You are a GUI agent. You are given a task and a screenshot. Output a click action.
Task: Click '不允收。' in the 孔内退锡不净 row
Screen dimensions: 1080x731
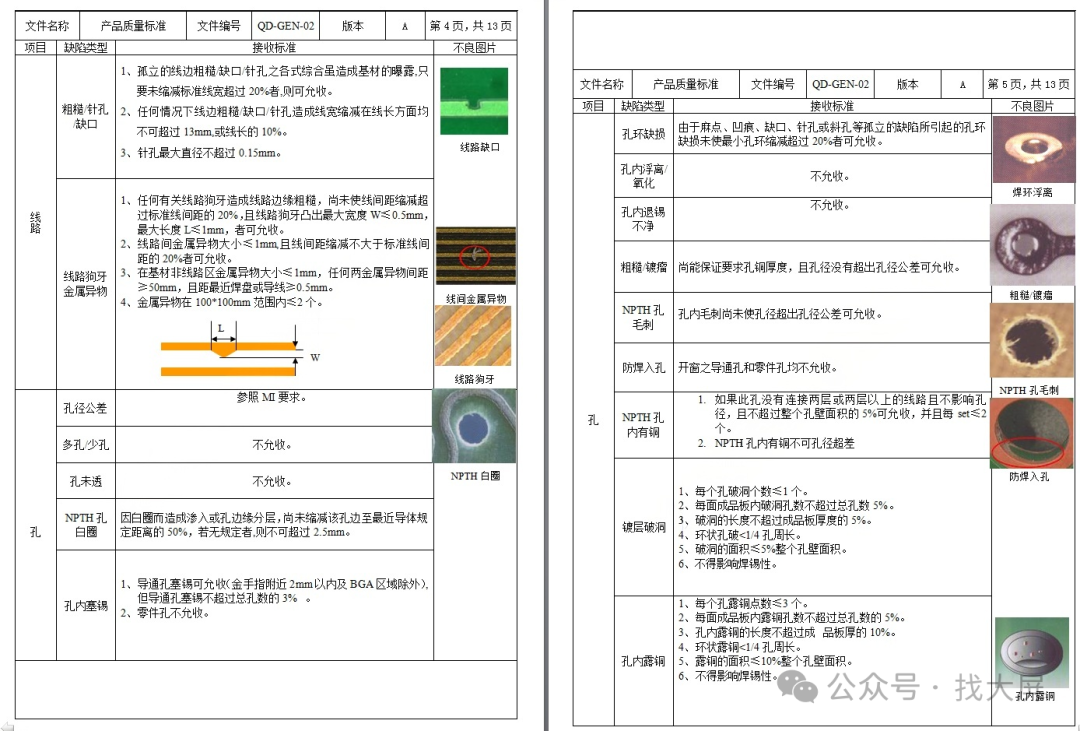click(829, 205)
